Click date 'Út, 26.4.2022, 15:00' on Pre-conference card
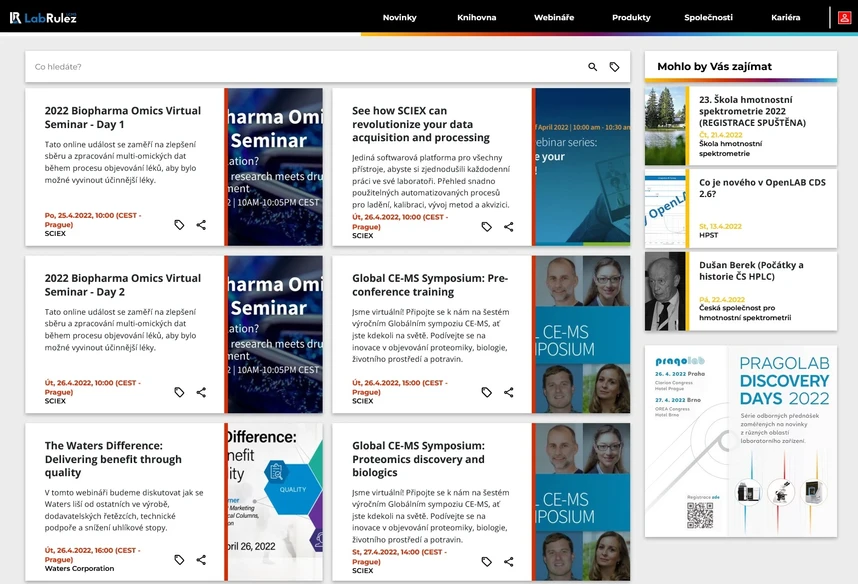This screenshot has width=858, height=584. tap(399, 387)
